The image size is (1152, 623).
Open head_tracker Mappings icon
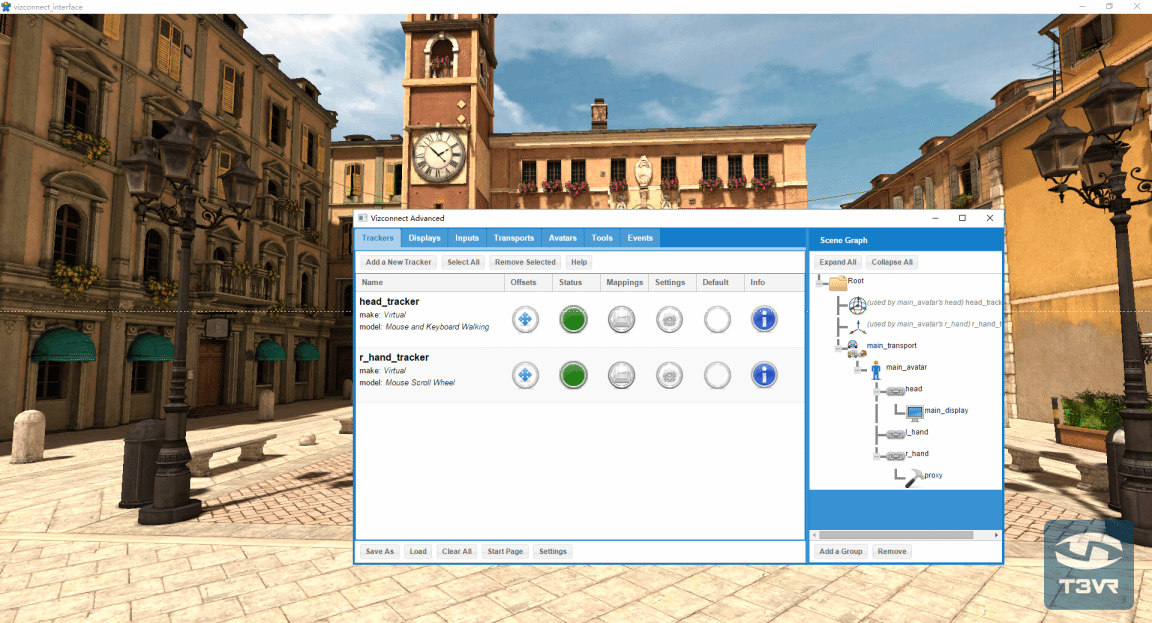[621, 320]
